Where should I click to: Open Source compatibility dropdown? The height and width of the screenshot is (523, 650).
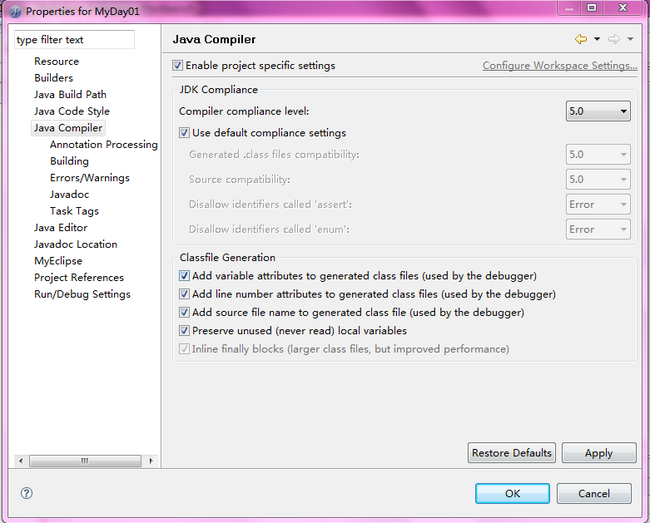[x=598, y=179]
